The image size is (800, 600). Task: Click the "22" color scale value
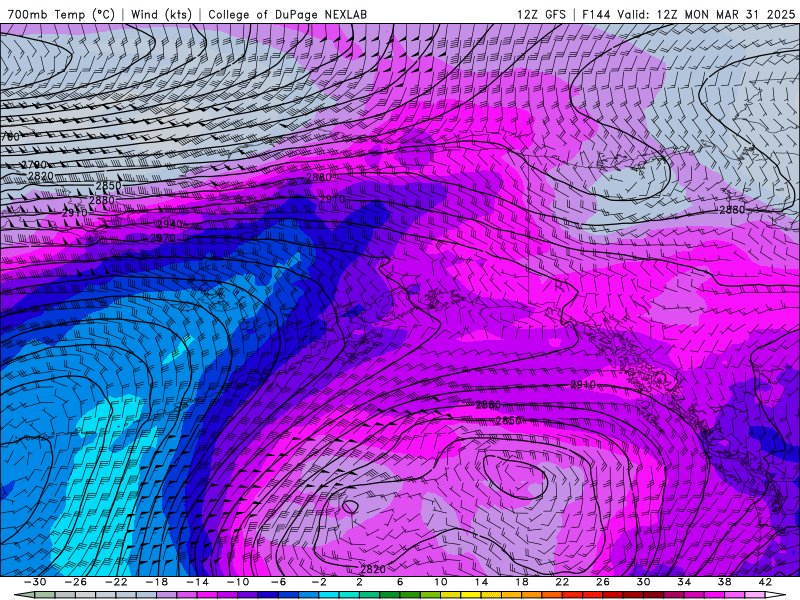coord(562,582)
